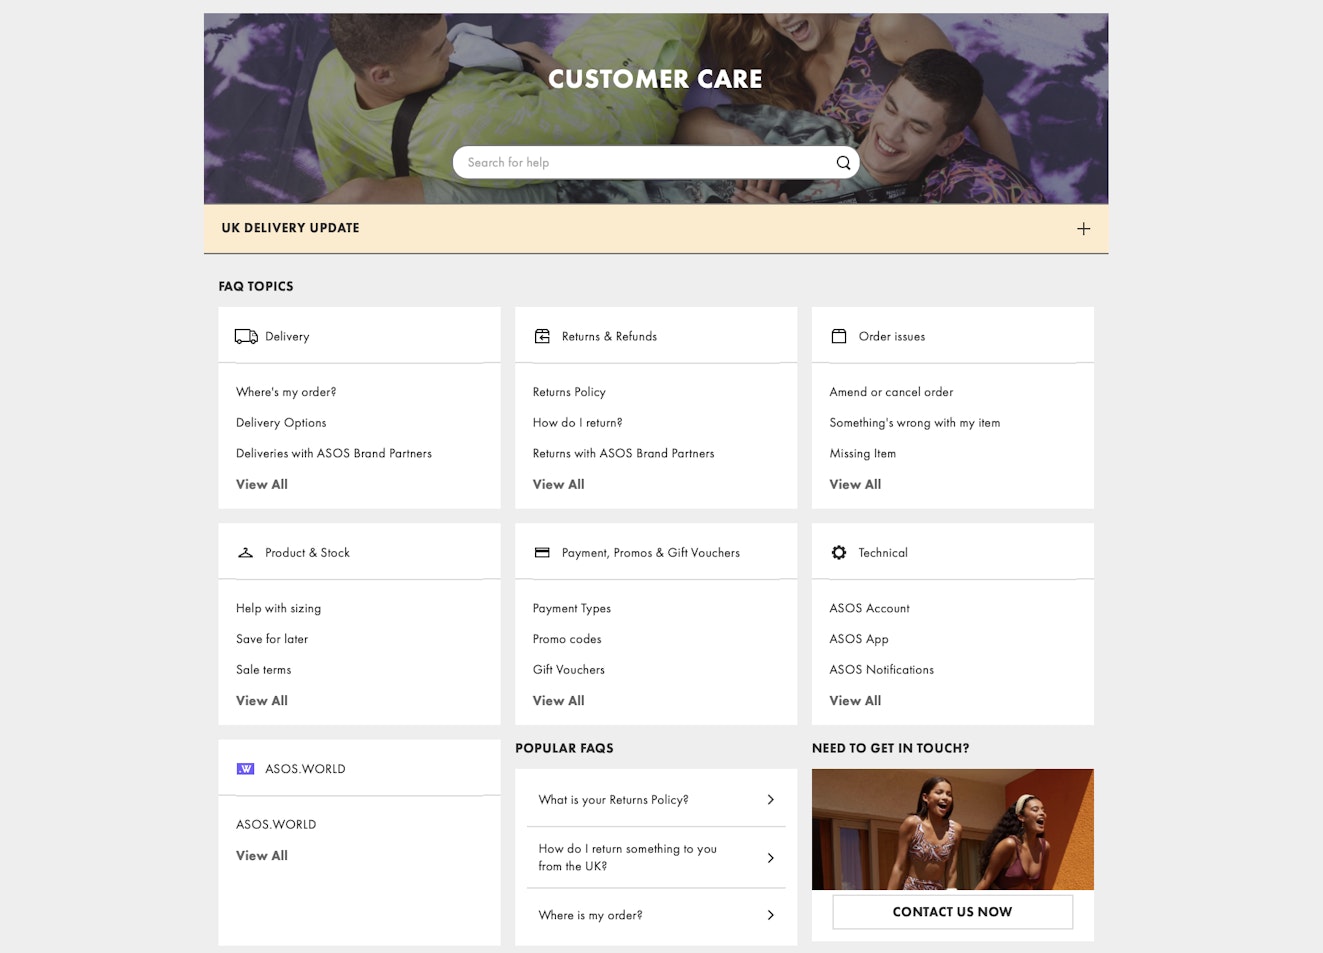Click the get in touch photo thumbnail

(952, 829)
